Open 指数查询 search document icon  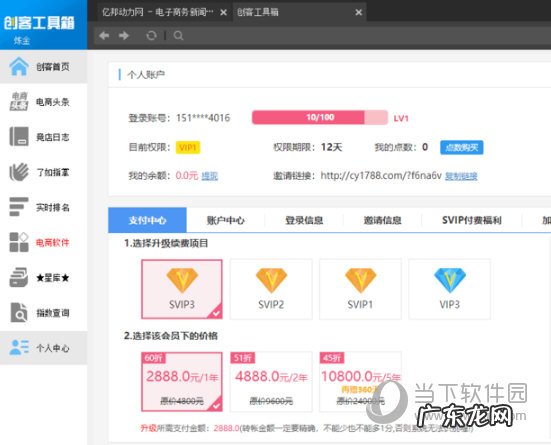pos(19,312)
